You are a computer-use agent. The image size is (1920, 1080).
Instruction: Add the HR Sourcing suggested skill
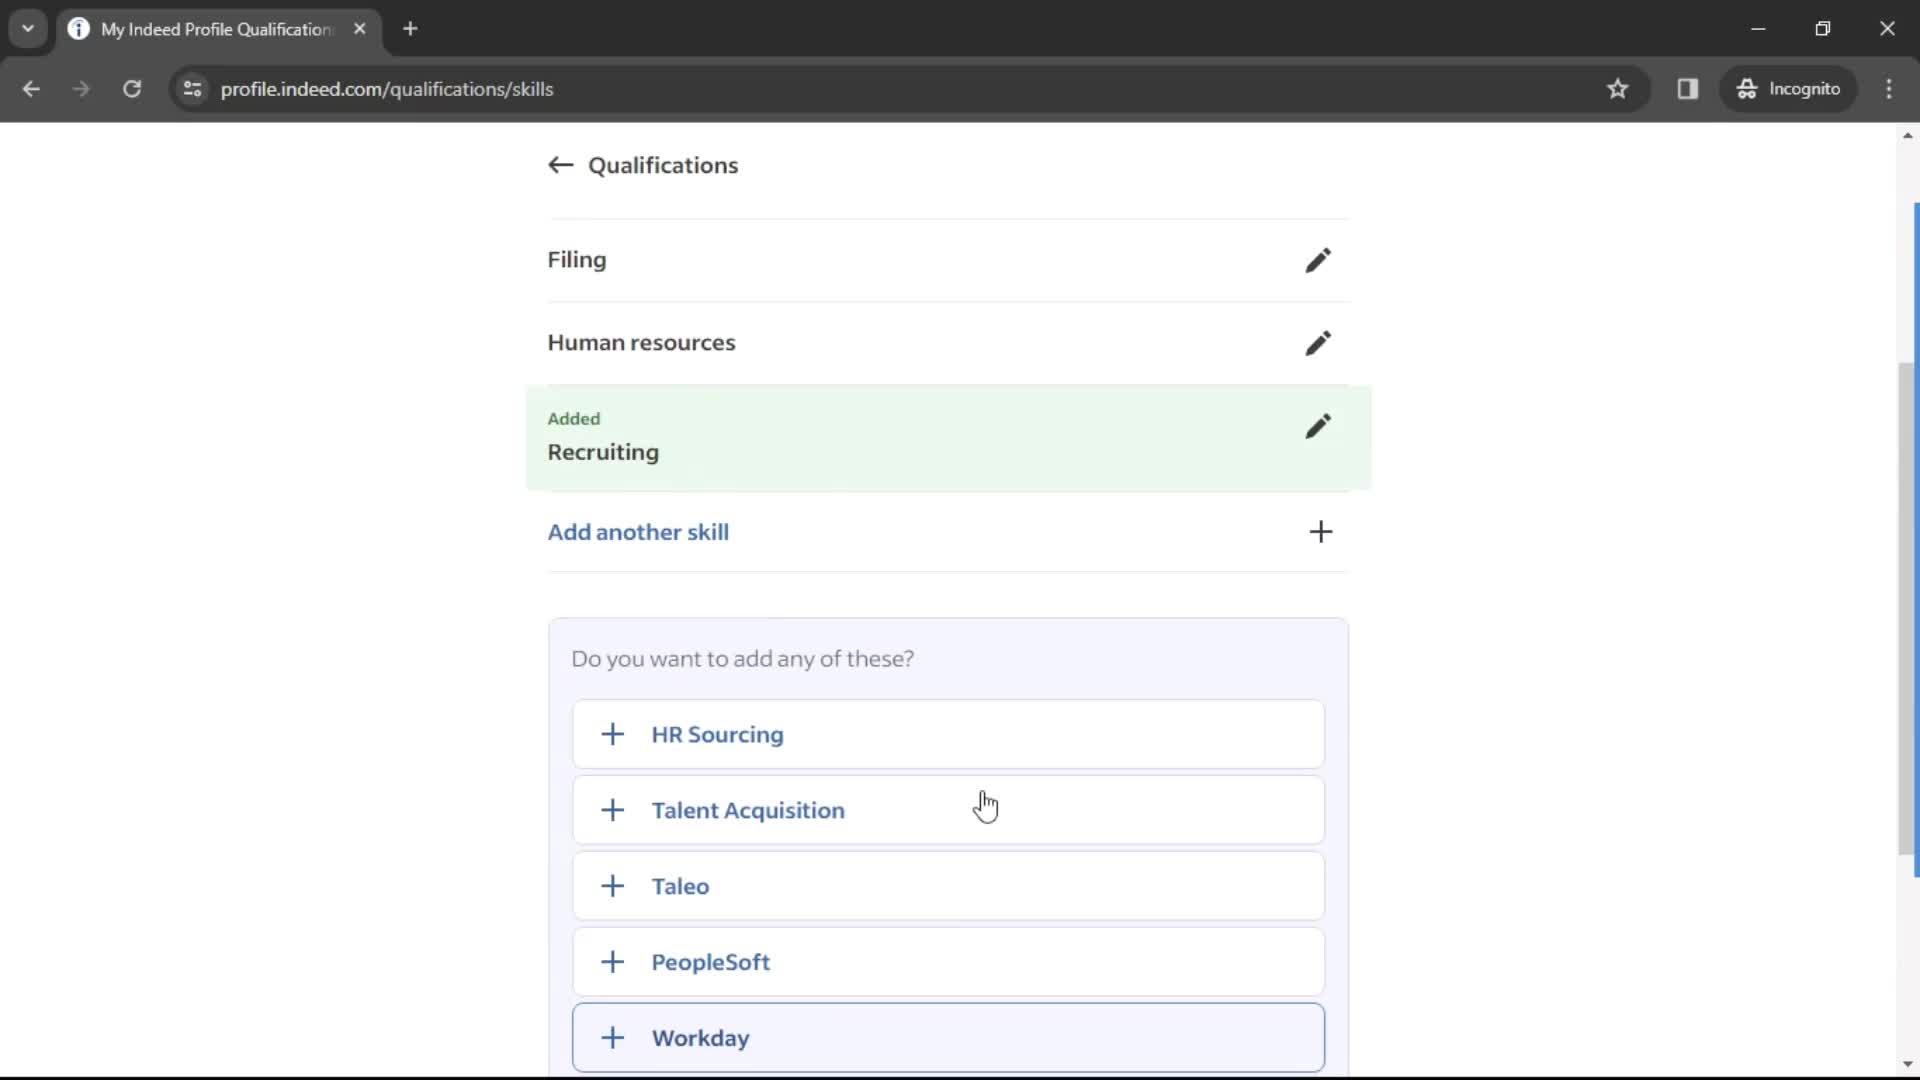point(948,734)
